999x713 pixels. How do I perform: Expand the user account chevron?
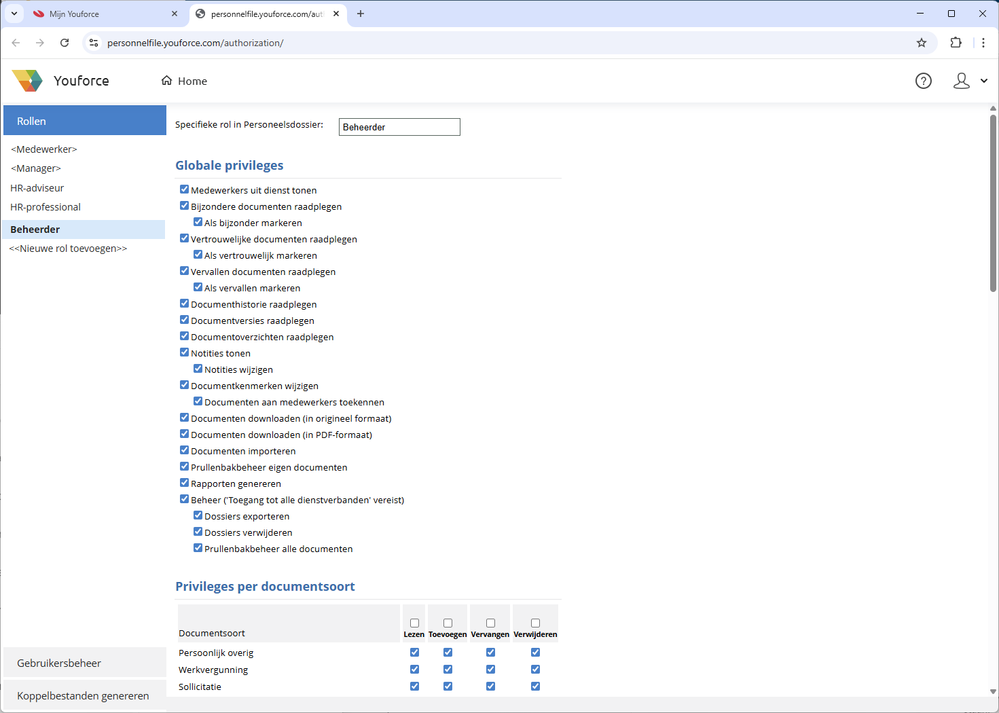pyautogui.click(x=984, y=81)
